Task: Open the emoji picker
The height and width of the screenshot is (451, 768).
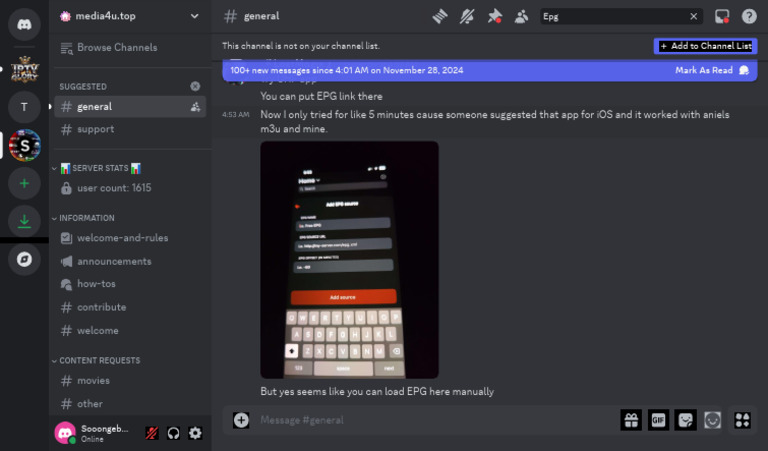Action: coord(712,420)
